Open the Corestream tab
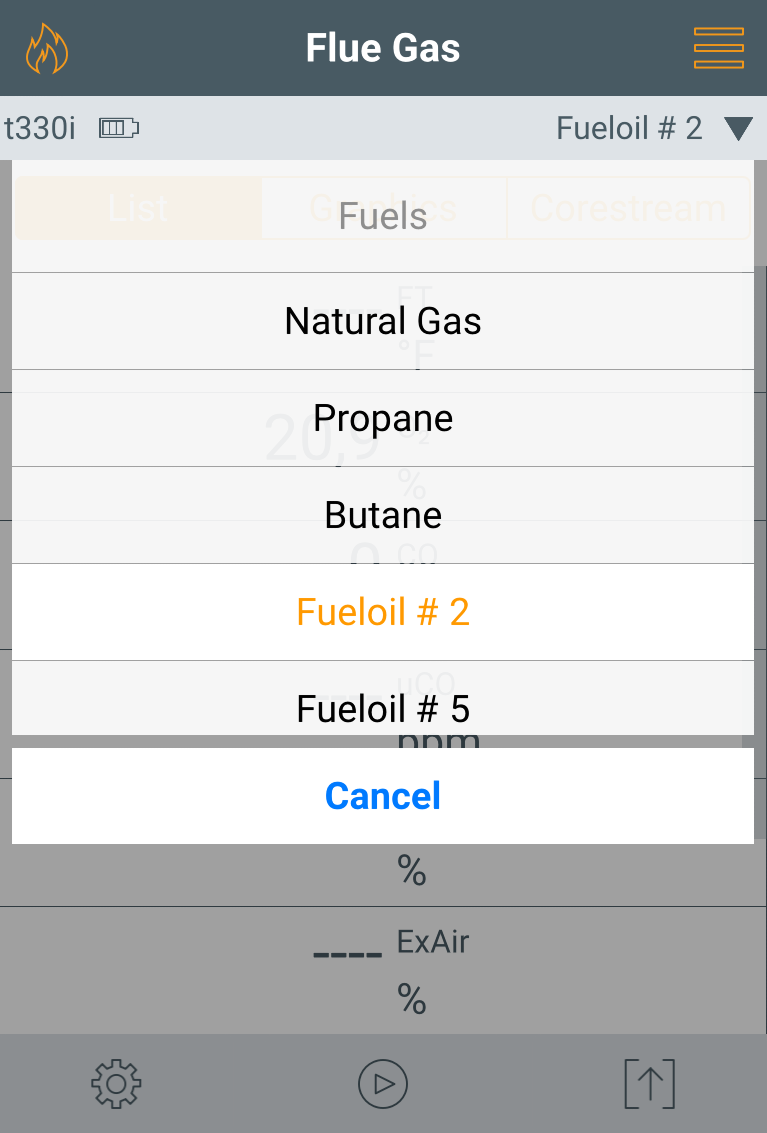The width and height of the screenshot is (767, 1133). [628, 208]
